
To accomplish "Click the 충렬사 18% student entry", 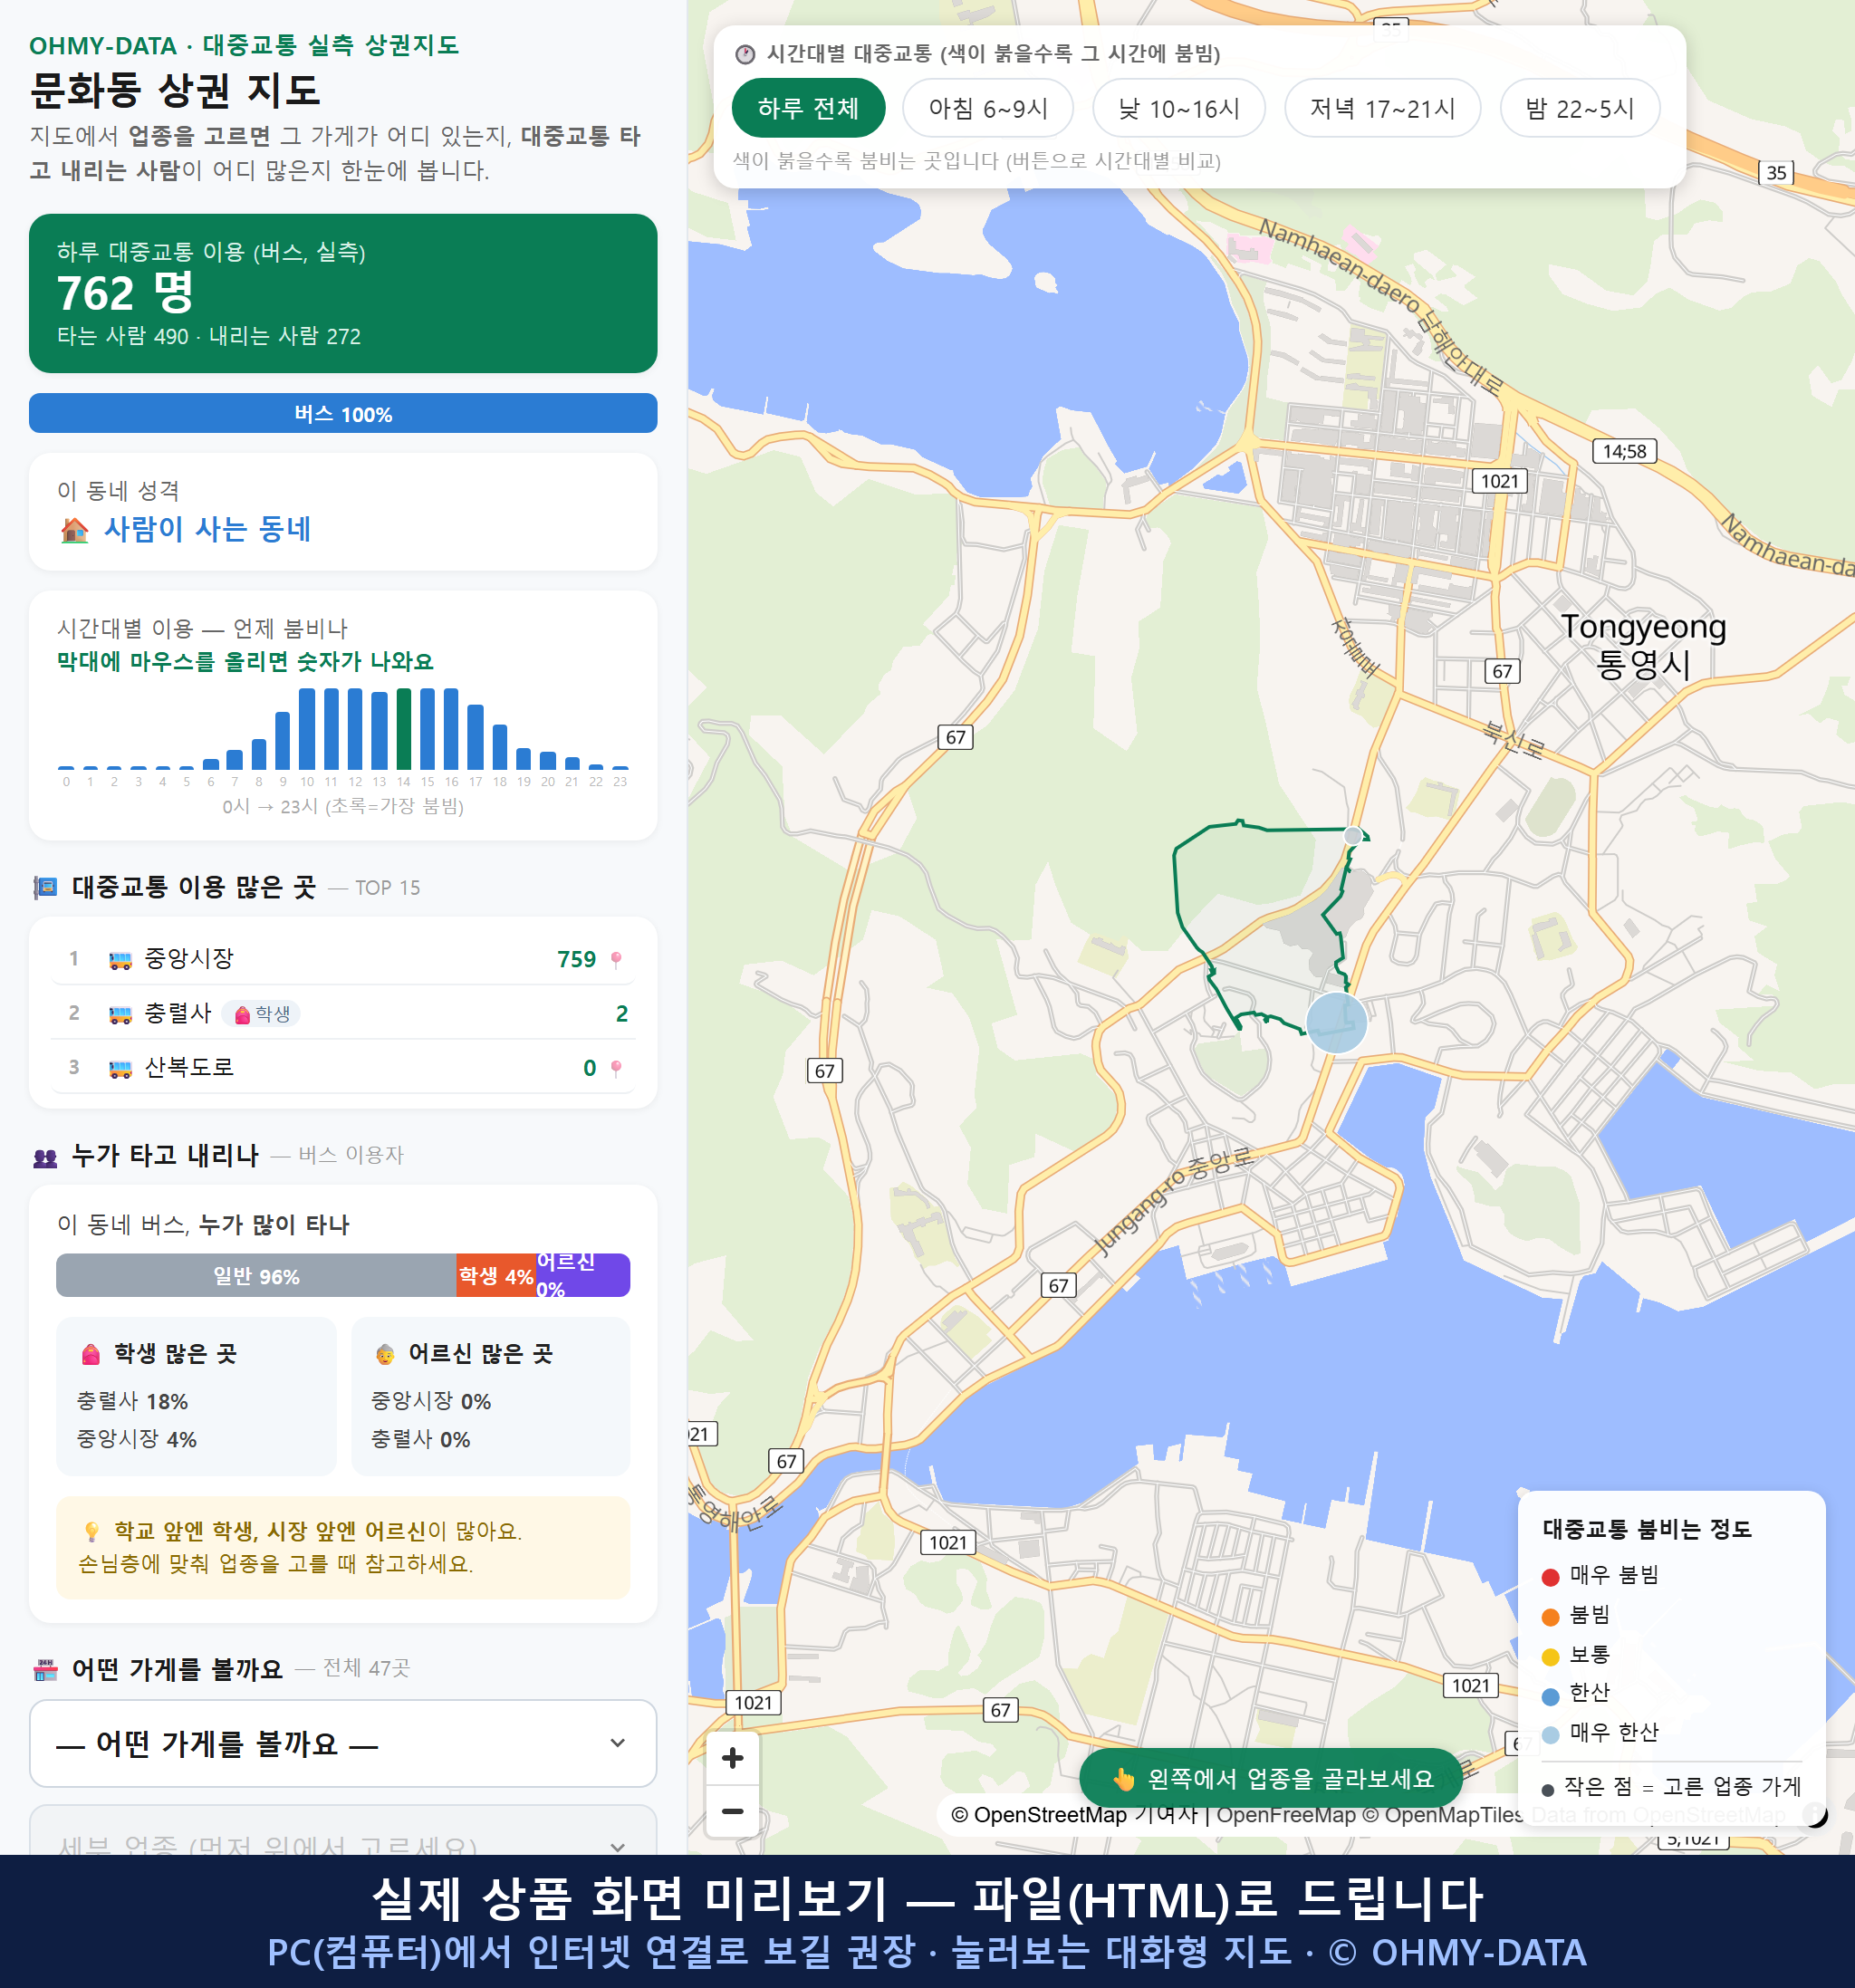I will (132, 1401).
